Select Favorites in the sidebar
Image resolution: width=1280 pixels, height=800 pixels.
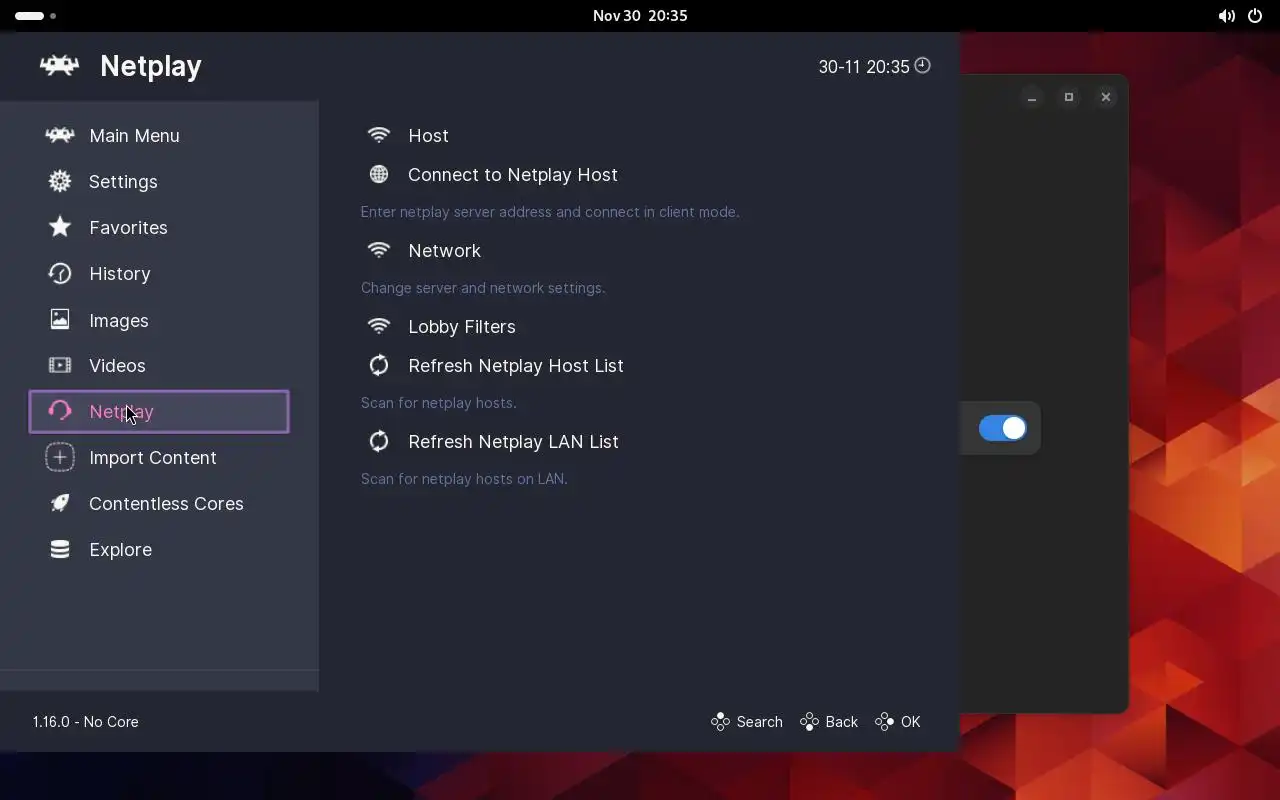point(159,227)
